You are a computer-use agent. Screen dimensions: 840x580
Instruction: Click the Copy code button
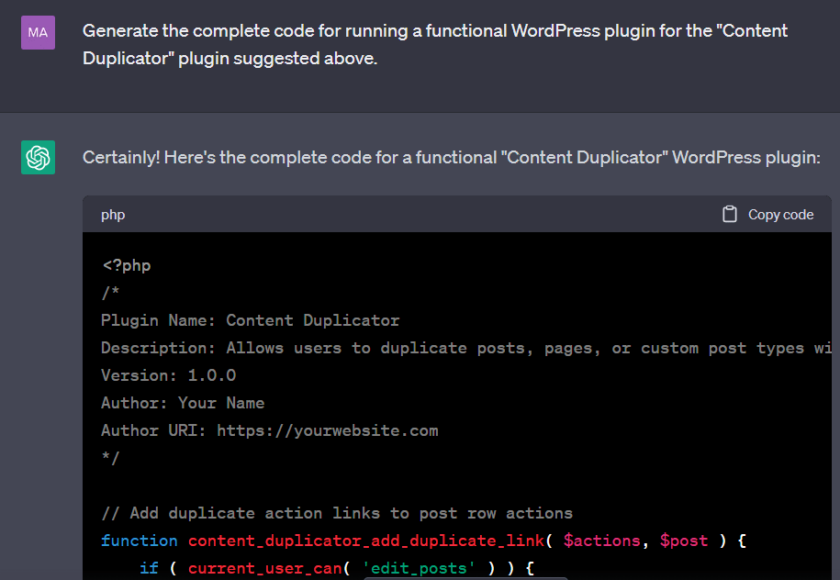[x=767, y=214]
